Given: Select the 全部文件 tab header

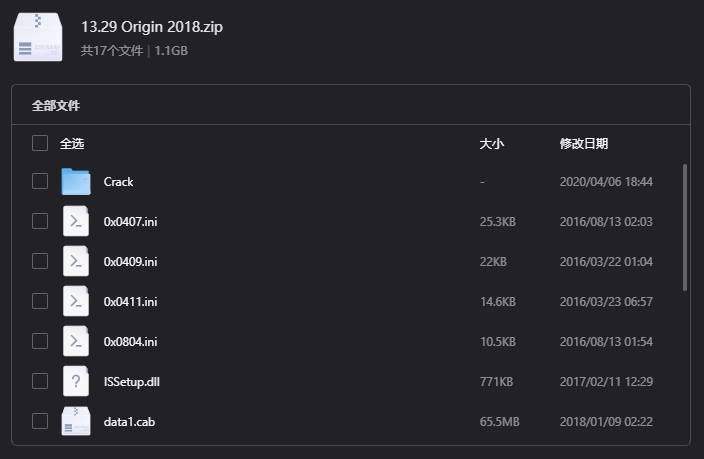Looking at the screenshot, I should pyautogui.click(x=56, y=106).
